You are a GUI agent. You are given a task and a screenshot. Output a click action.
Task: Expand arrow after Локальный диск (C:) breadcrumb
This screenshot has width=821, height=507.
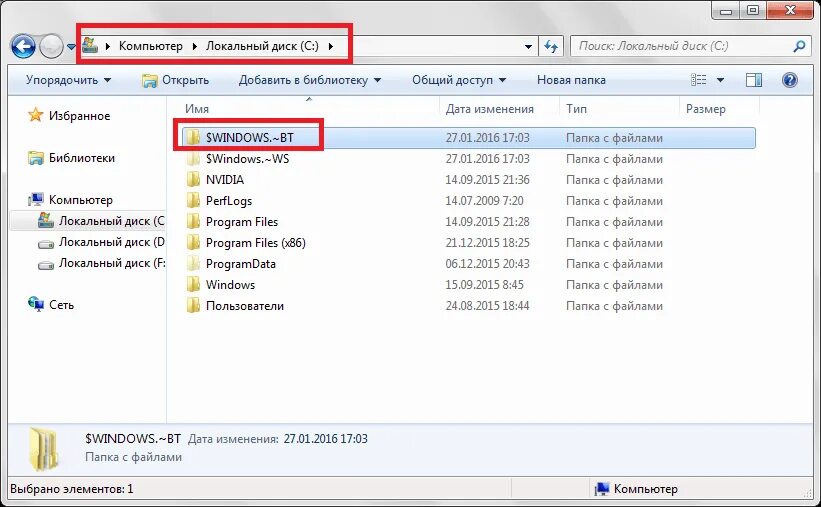(331, 46)
